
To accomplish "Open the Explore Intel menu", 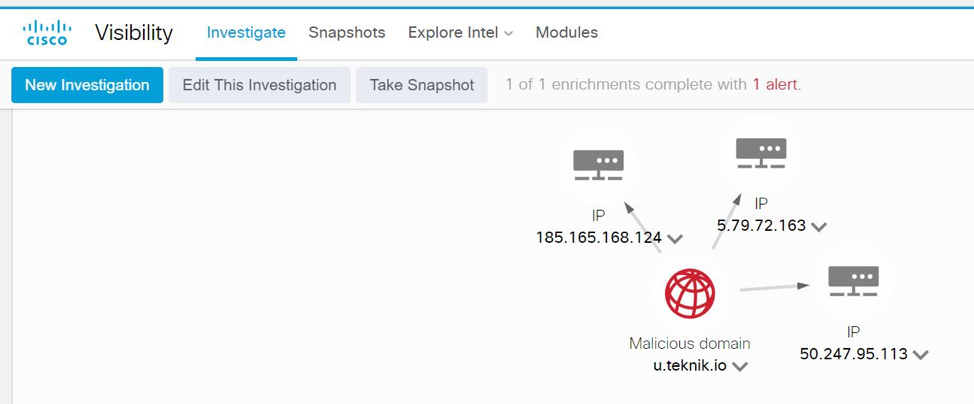I will pyautogui.click(x=460, y=32).
